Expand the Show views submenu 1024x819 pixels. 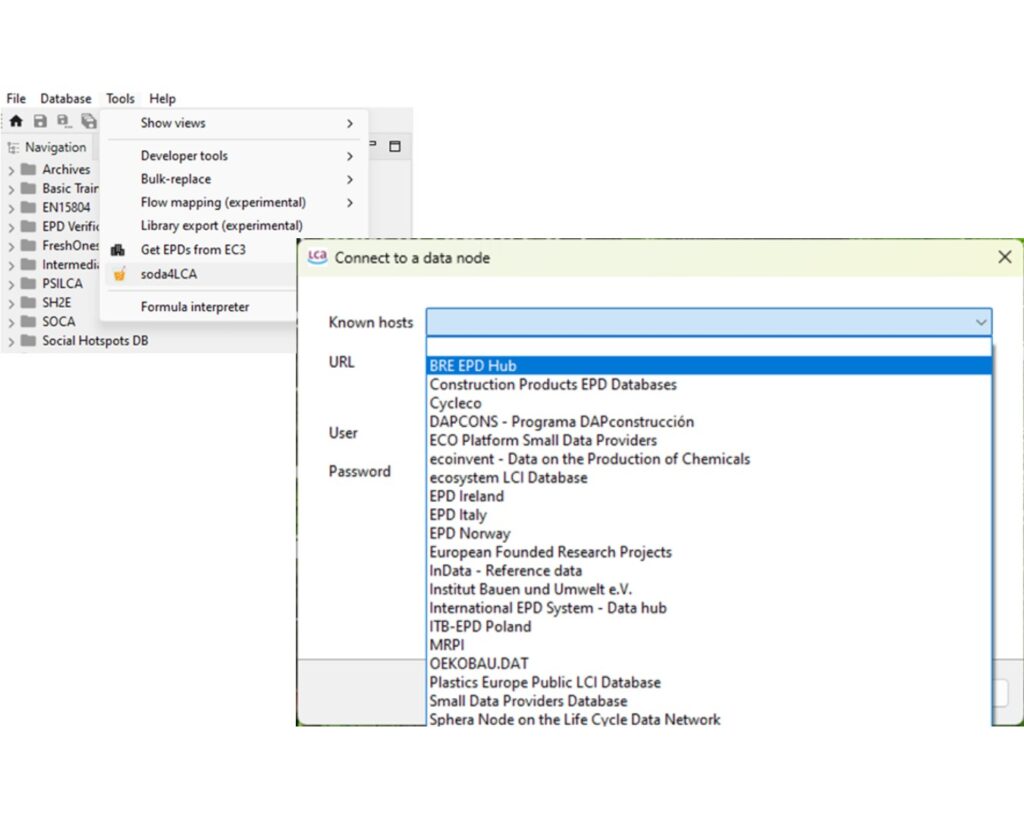coord(350,123)
